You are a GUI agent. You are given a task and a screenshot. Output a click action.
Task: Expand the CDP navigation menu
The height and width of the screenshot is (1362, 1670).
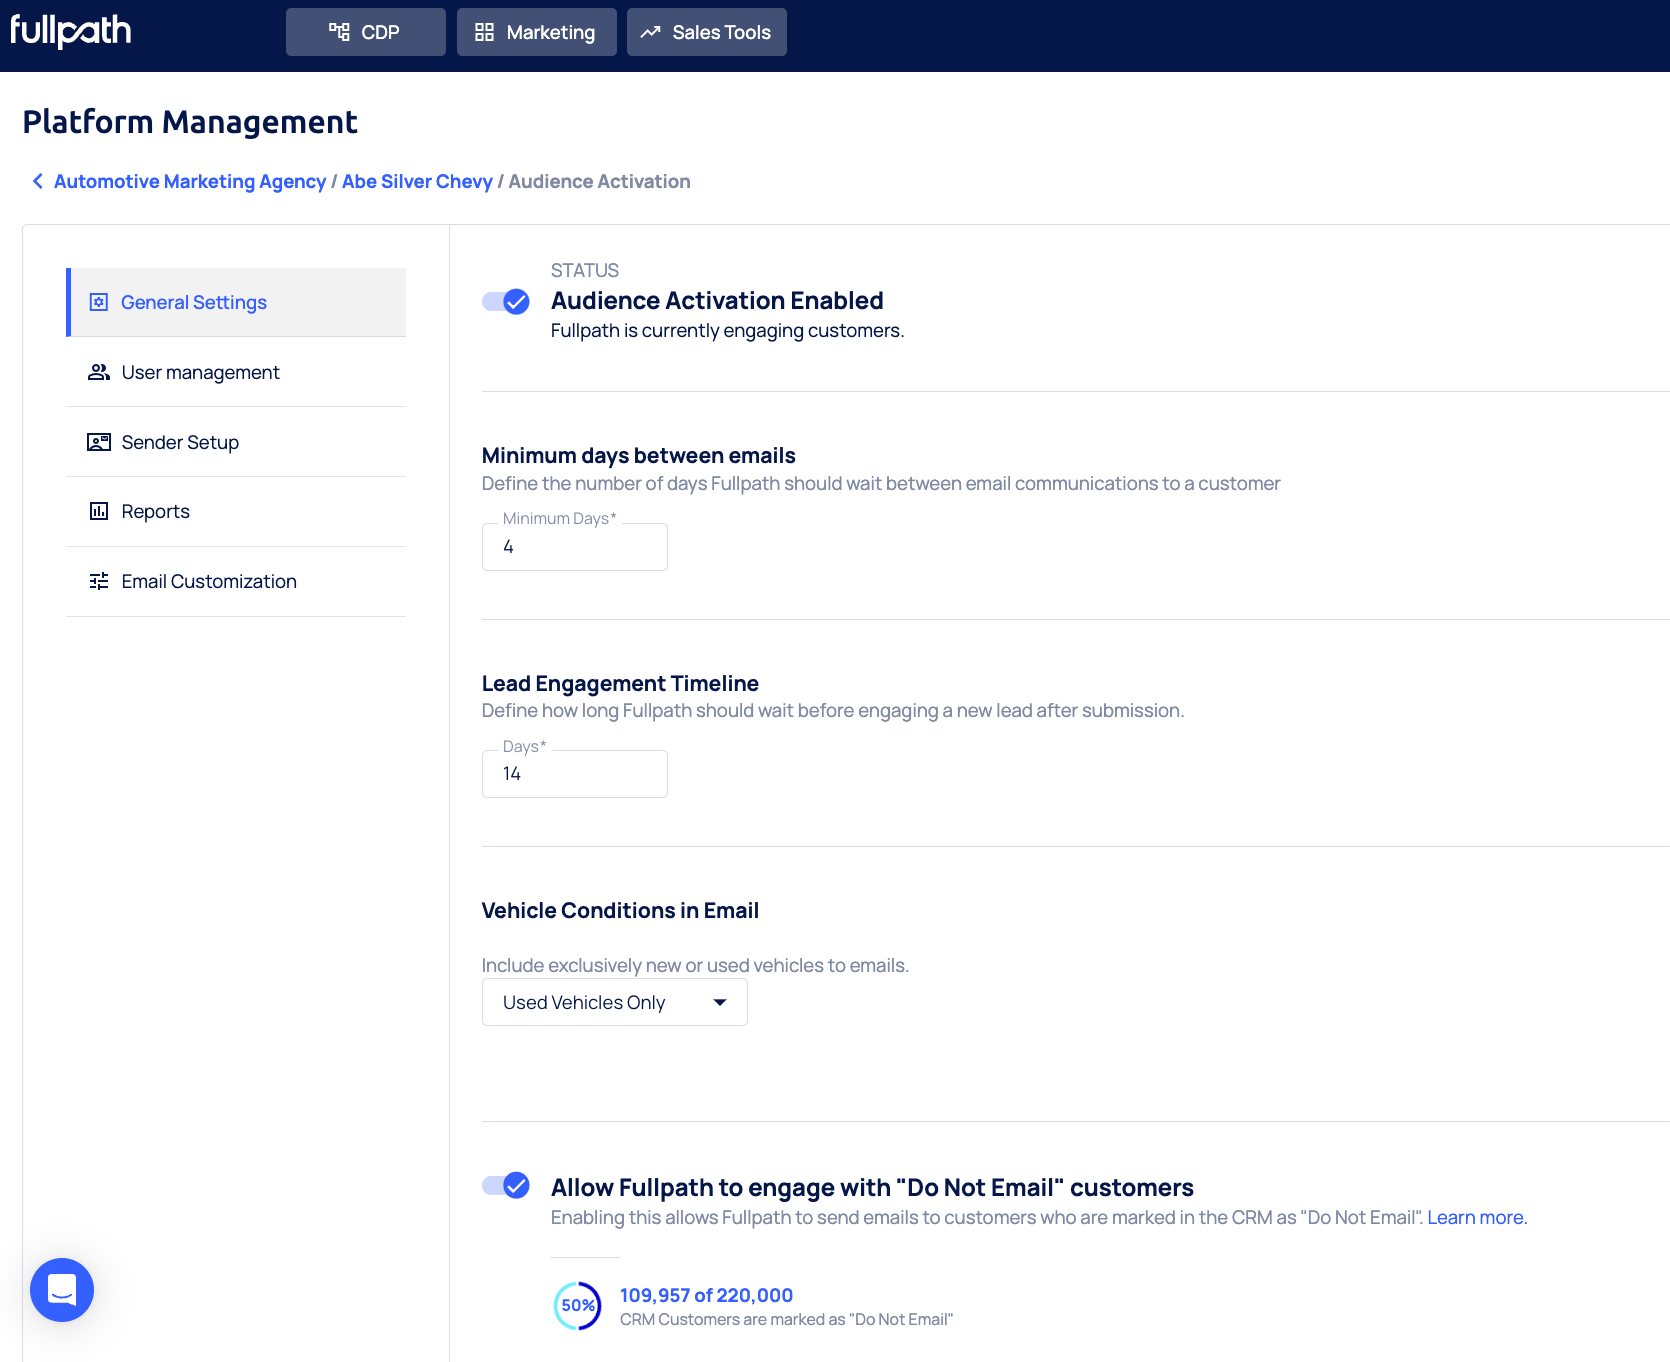tap(365, 32)
